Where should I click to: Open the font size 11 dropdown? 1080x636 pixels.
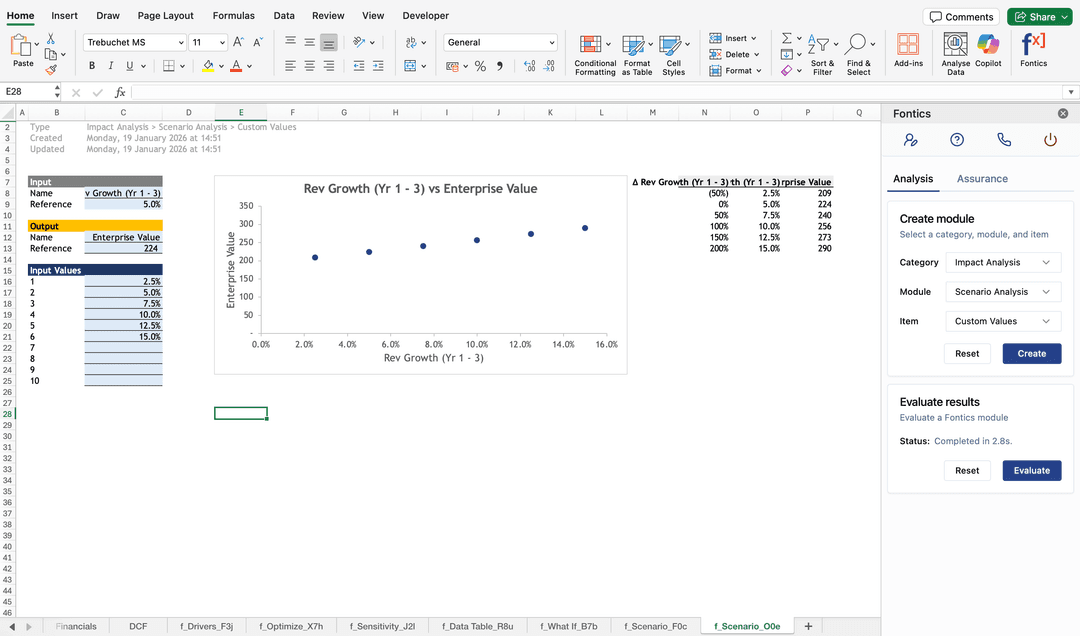[222, 43]
